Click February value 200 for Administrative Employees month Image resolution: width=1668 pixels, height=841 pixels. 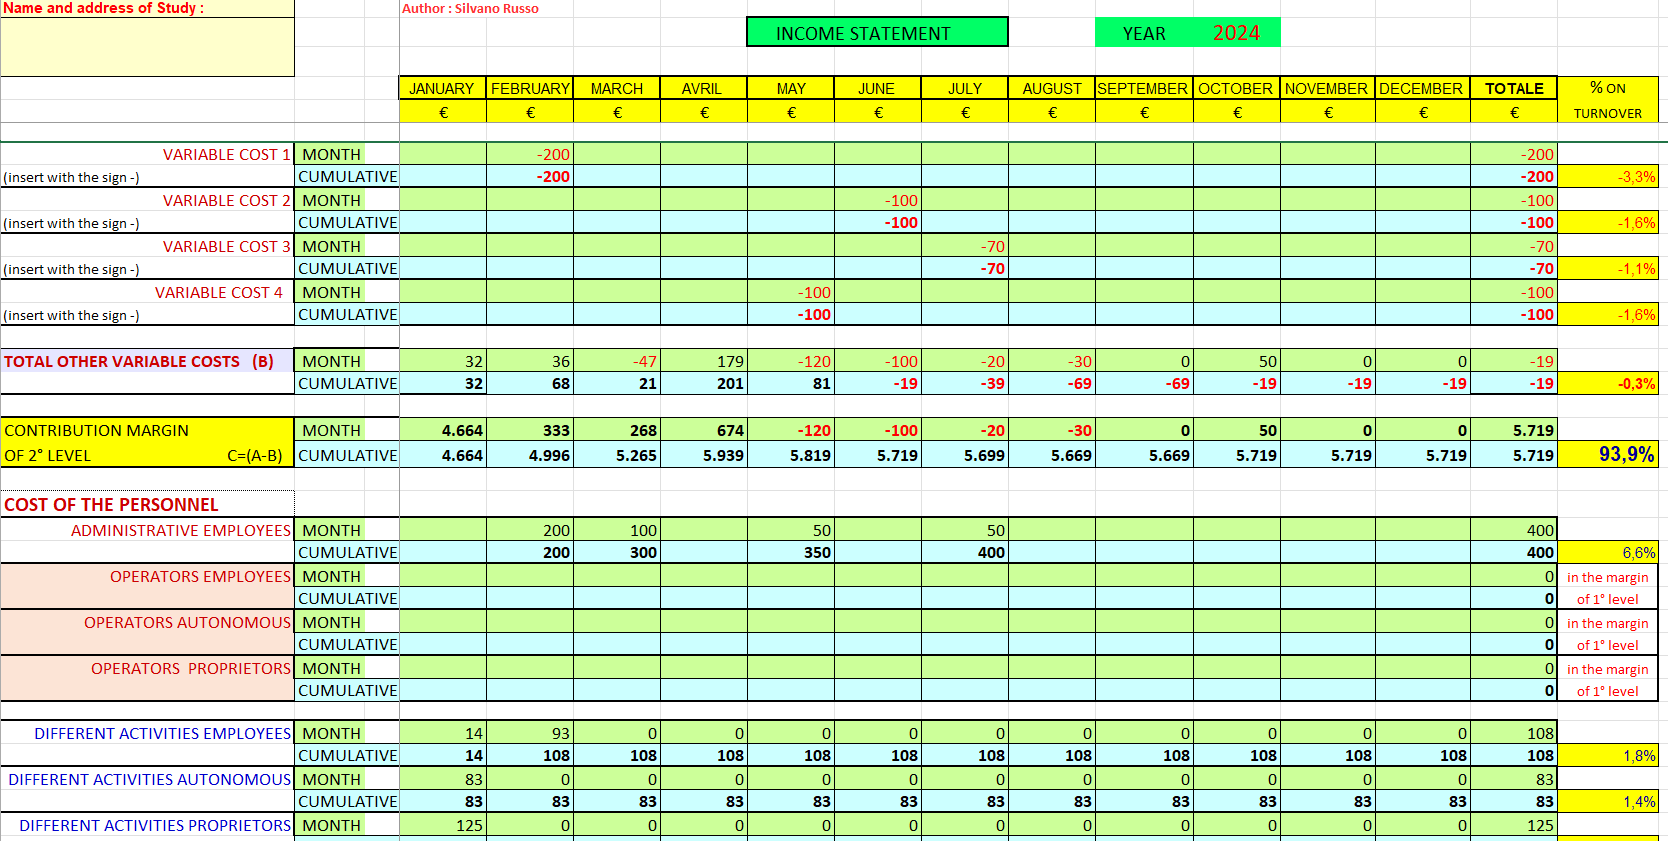(530, 530)
